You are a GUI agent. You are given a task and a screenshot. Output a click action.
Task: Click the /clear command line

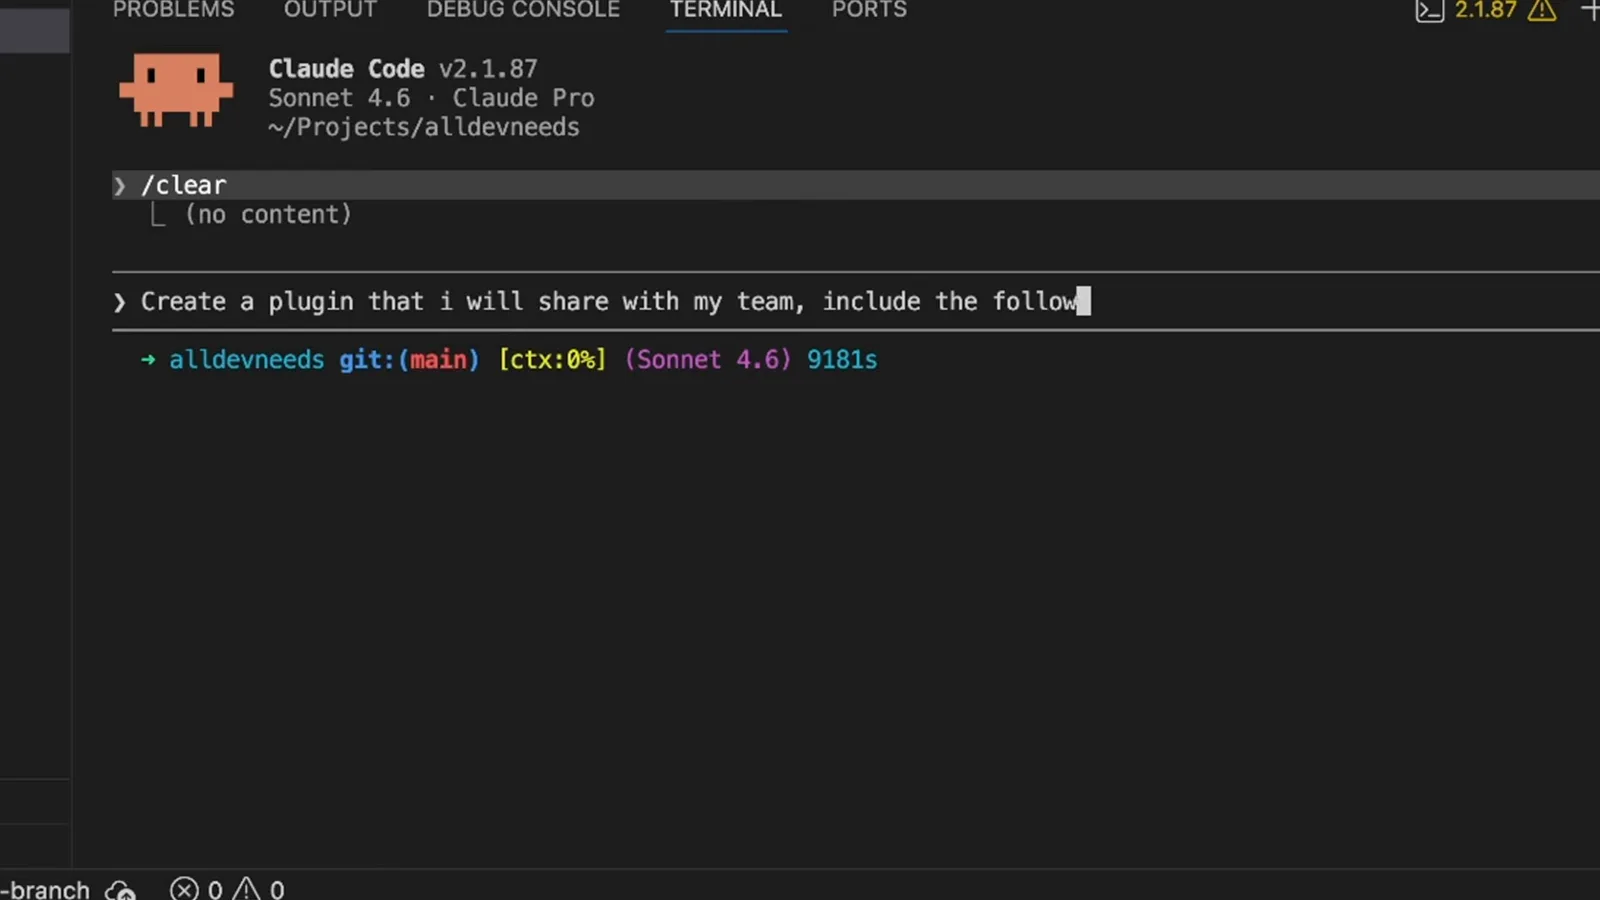click(x=856, y=185)
